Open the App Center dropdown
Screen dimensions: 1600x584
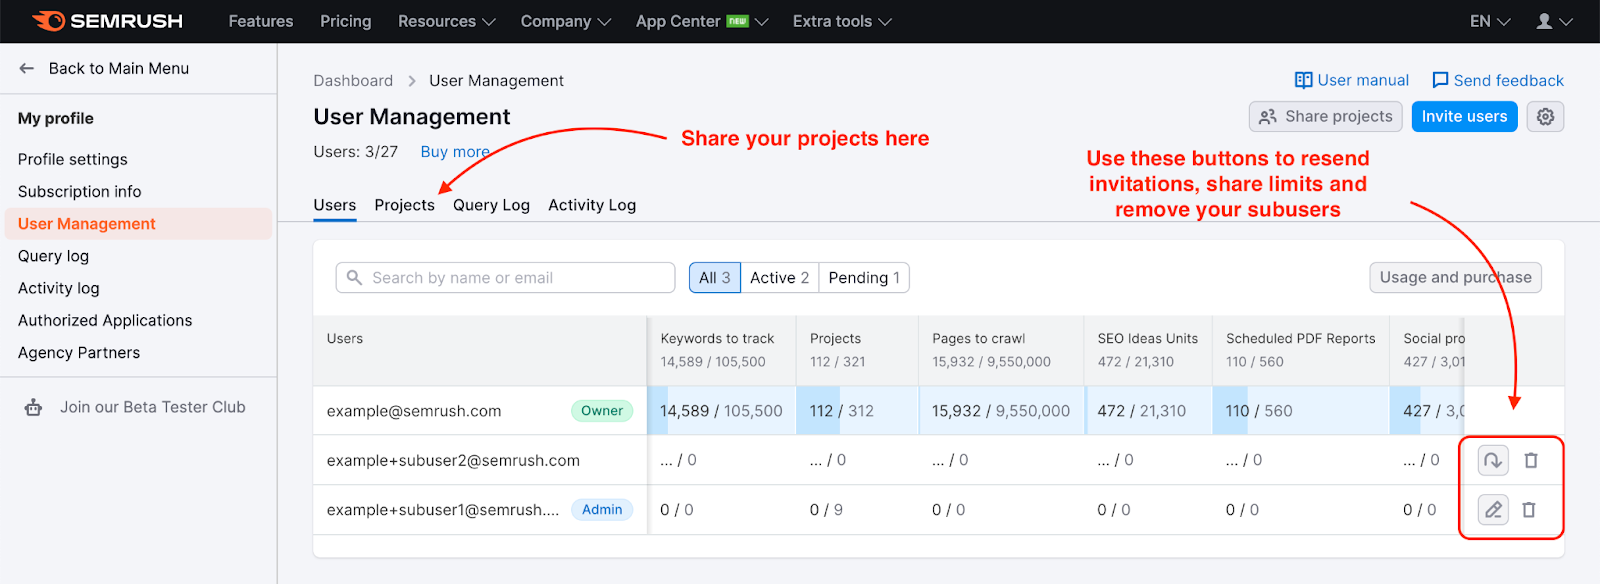pyautogui.click(x=702, y=21)
